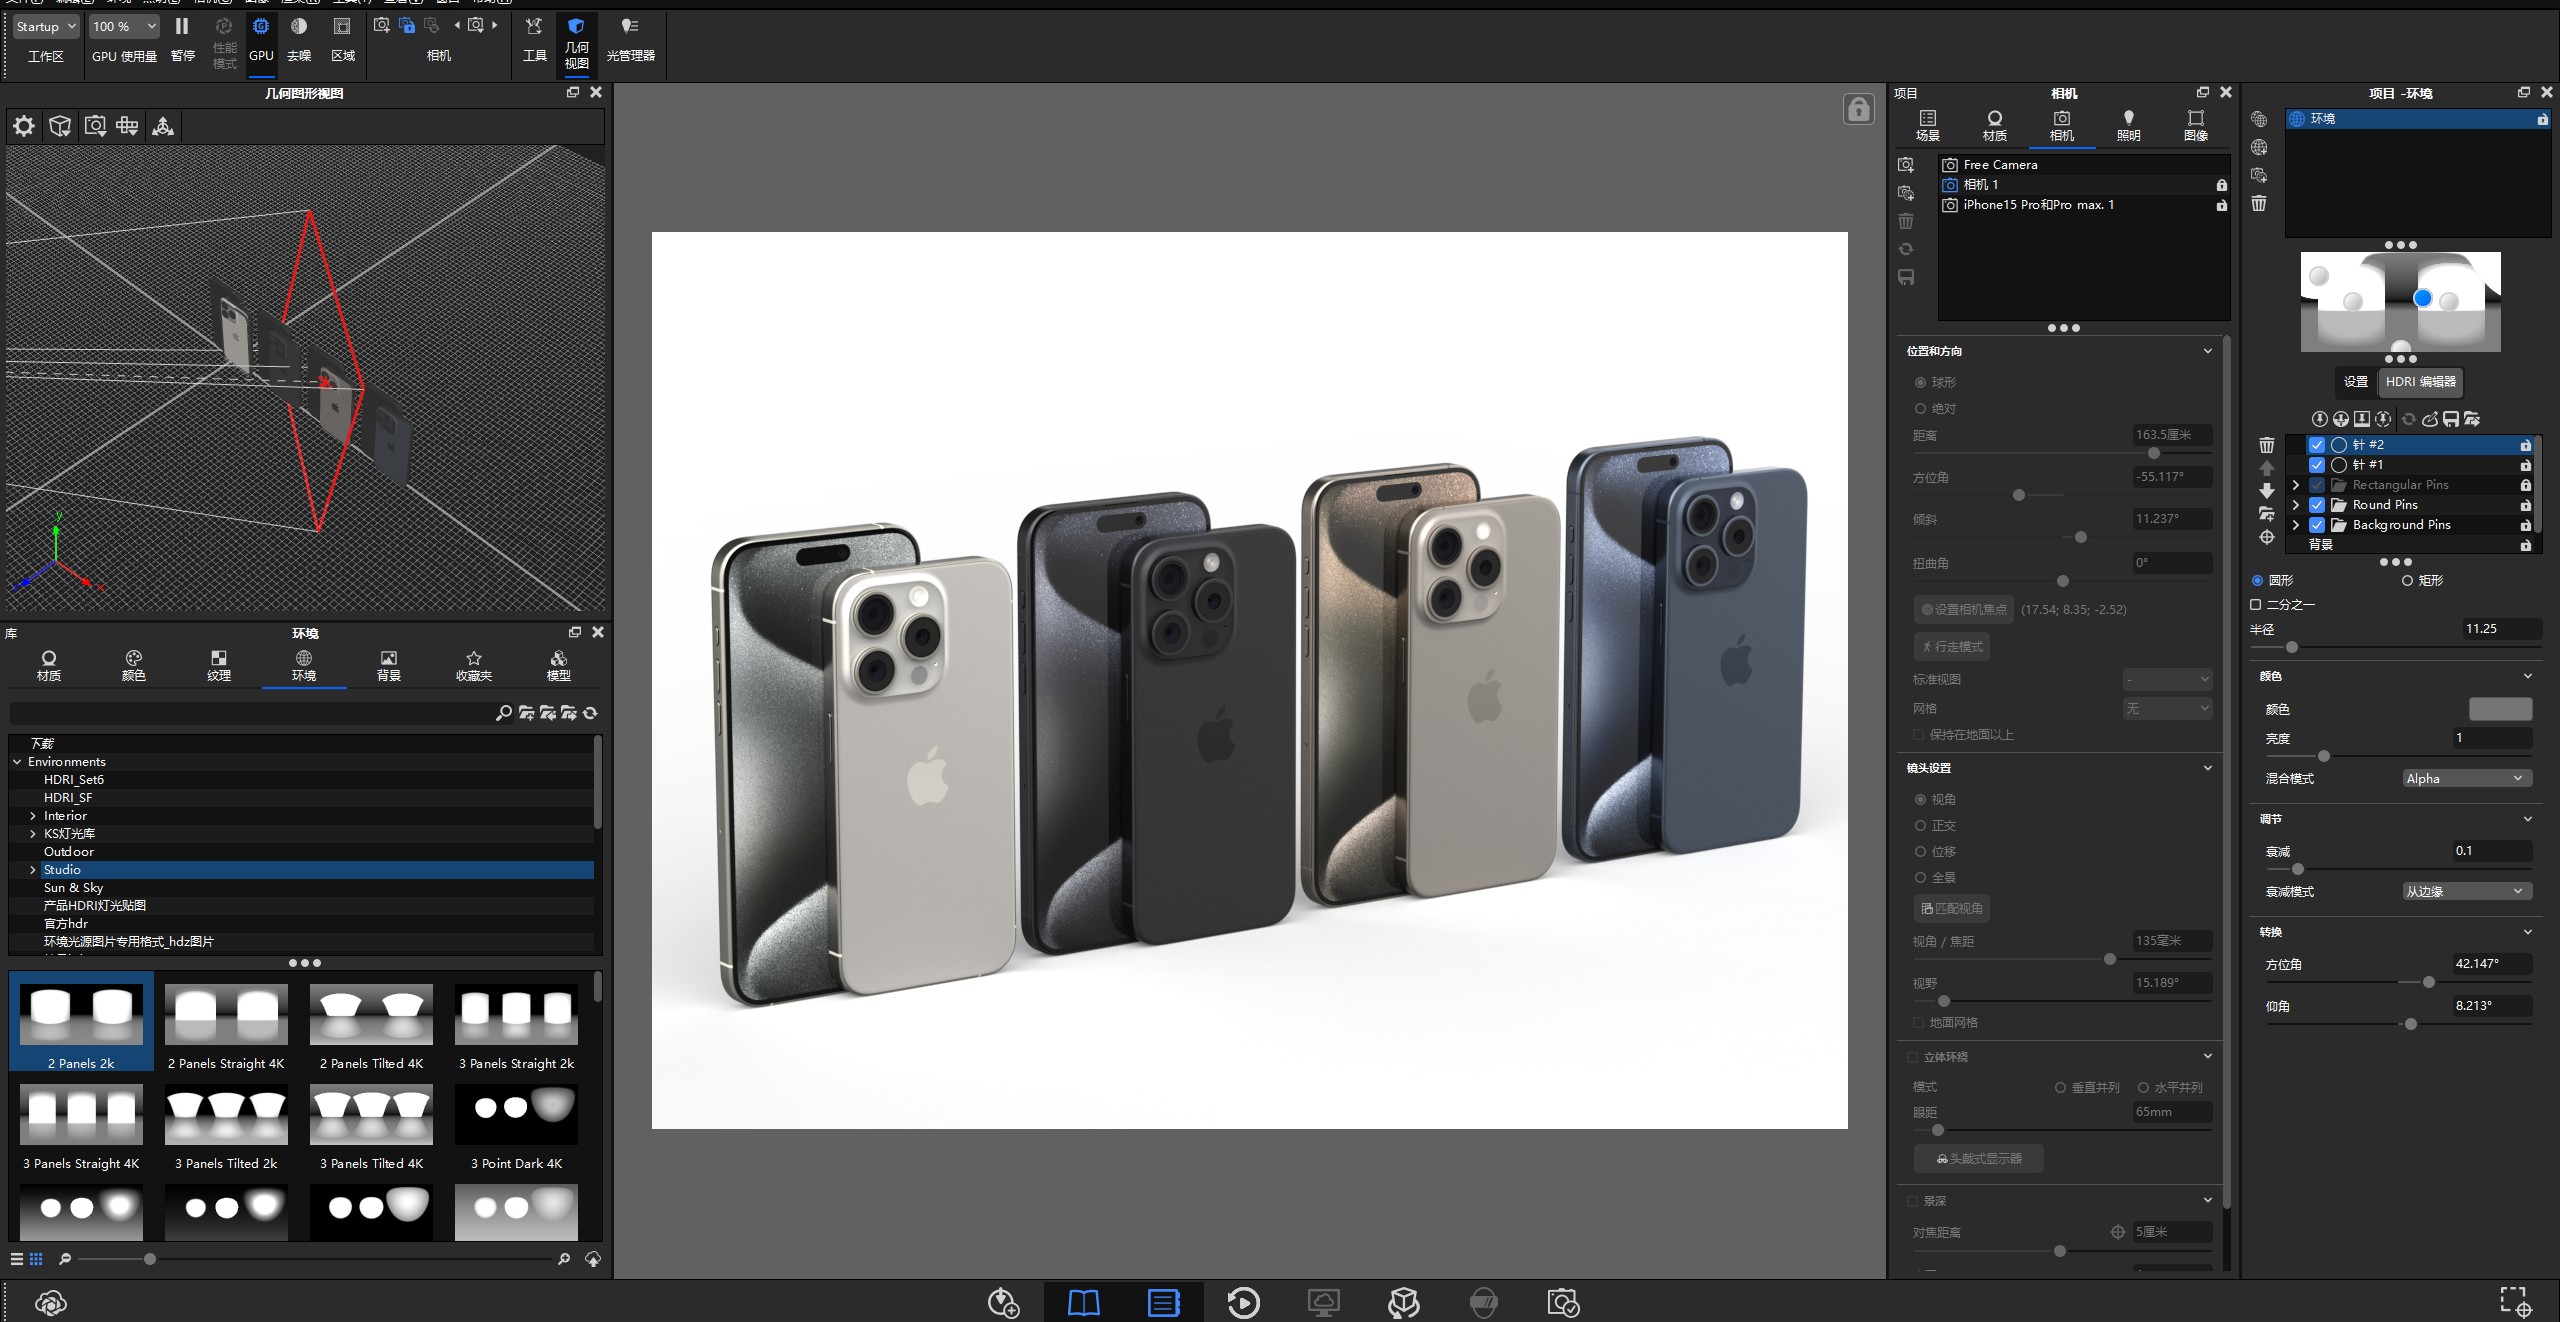Image resolution: width=2560 pixels, height=1322 pixels.
Task: Toggle the Library panel book icon
Action: click(x=1083, y=1302)
